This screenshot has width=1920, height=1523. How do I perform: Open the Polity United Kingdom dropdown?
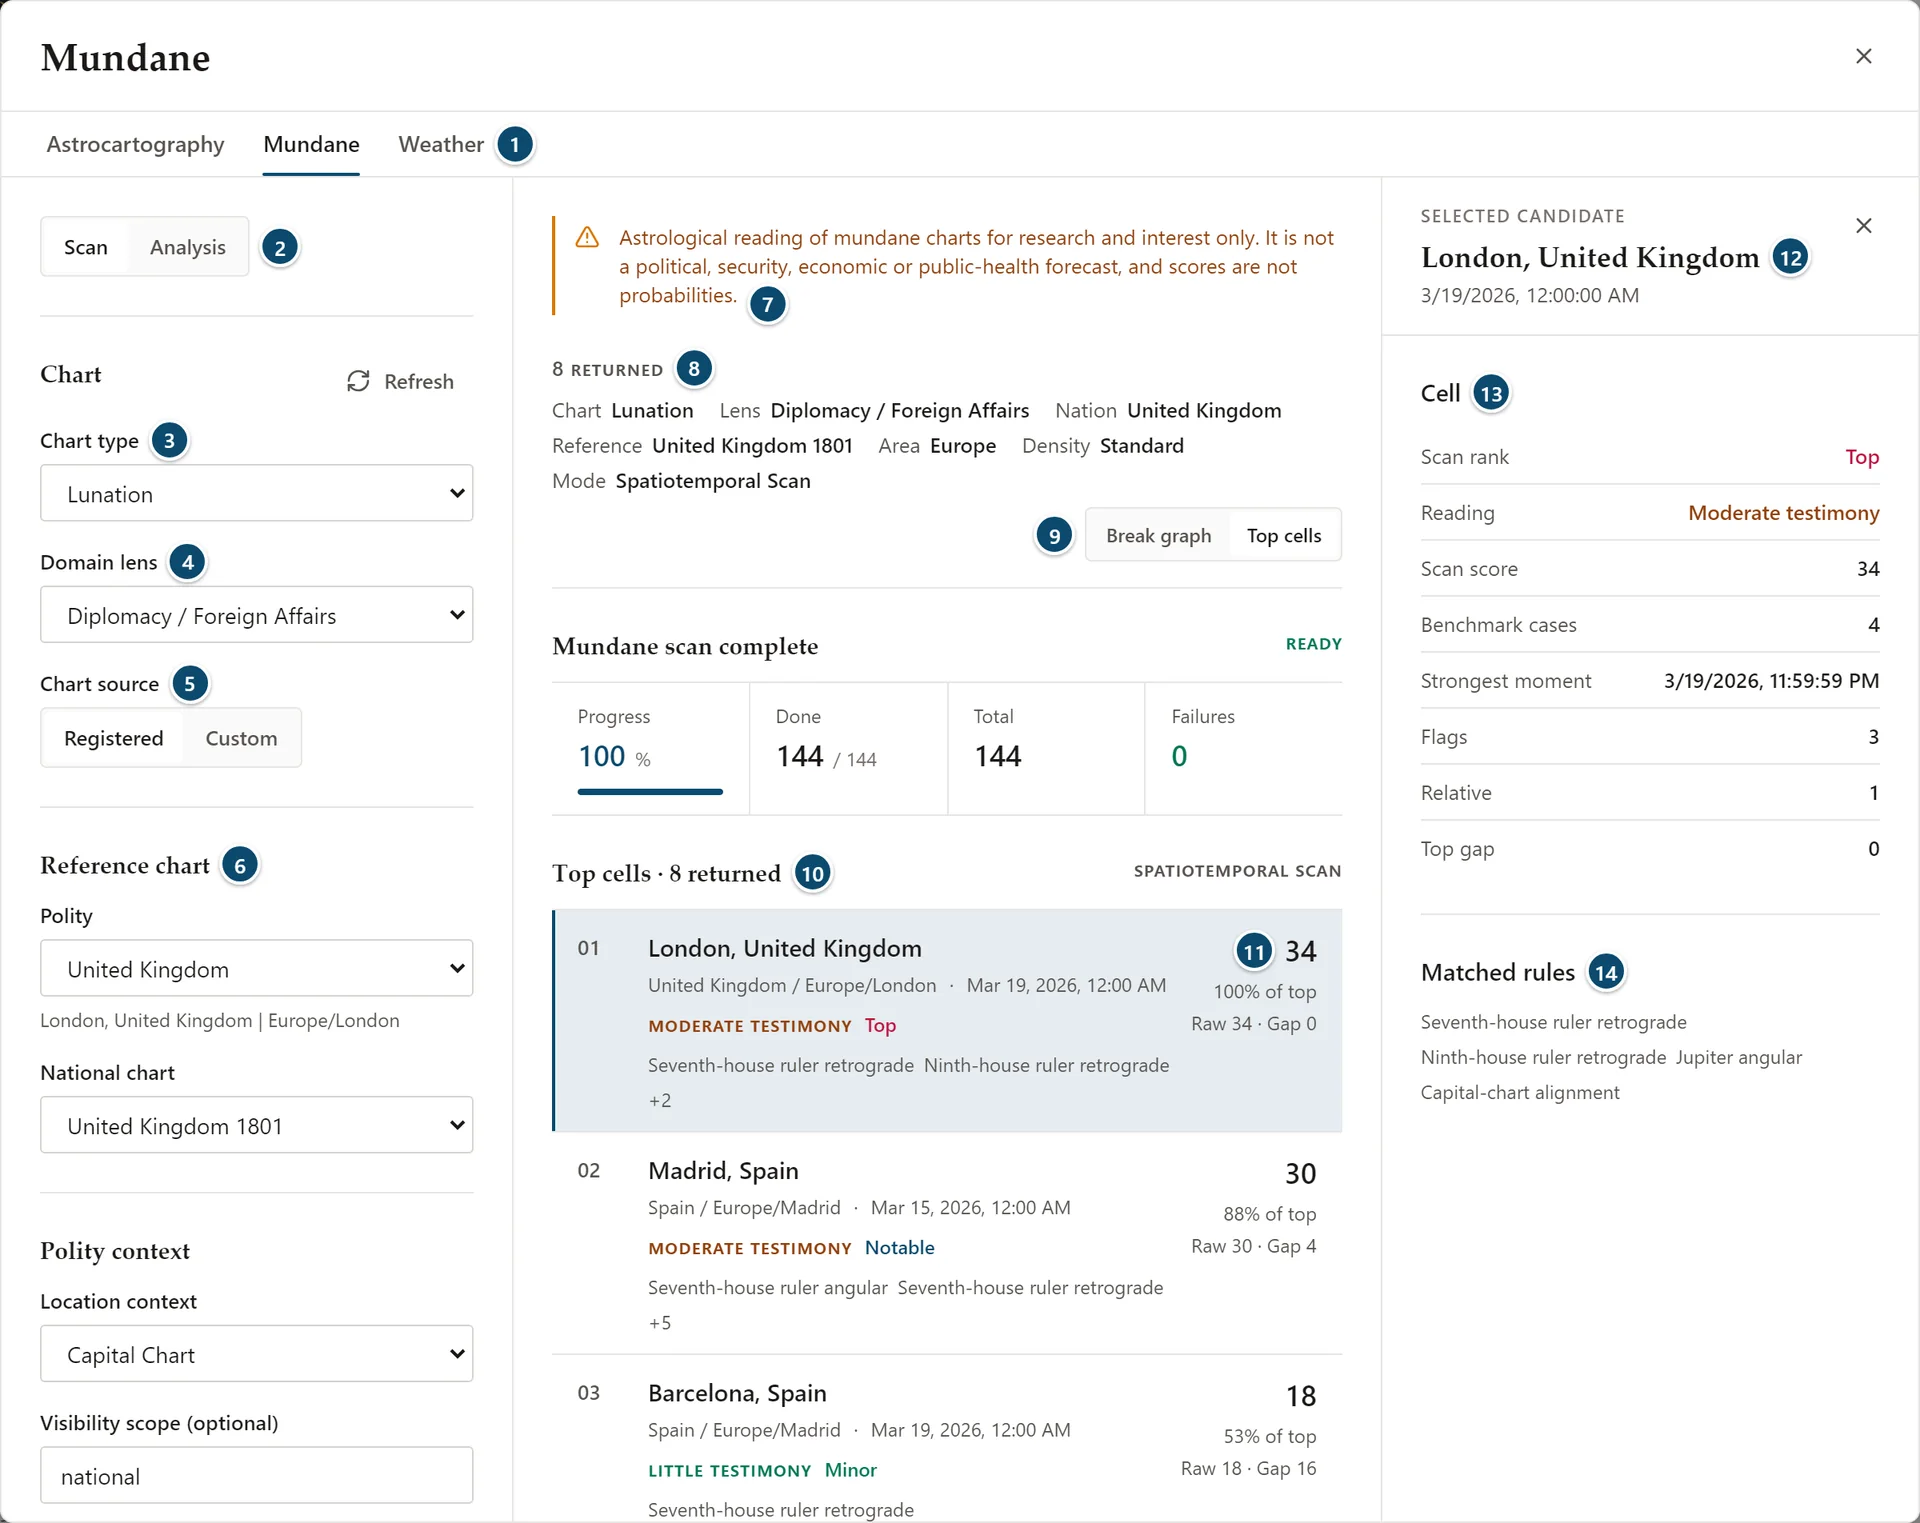tap(256, 968)
